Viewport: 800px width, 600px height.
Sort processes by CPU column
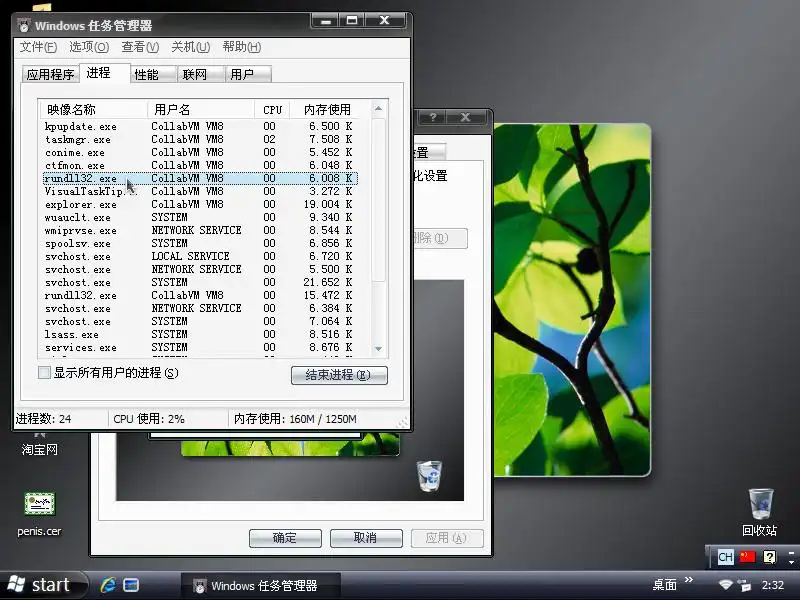tap(272, 109)
